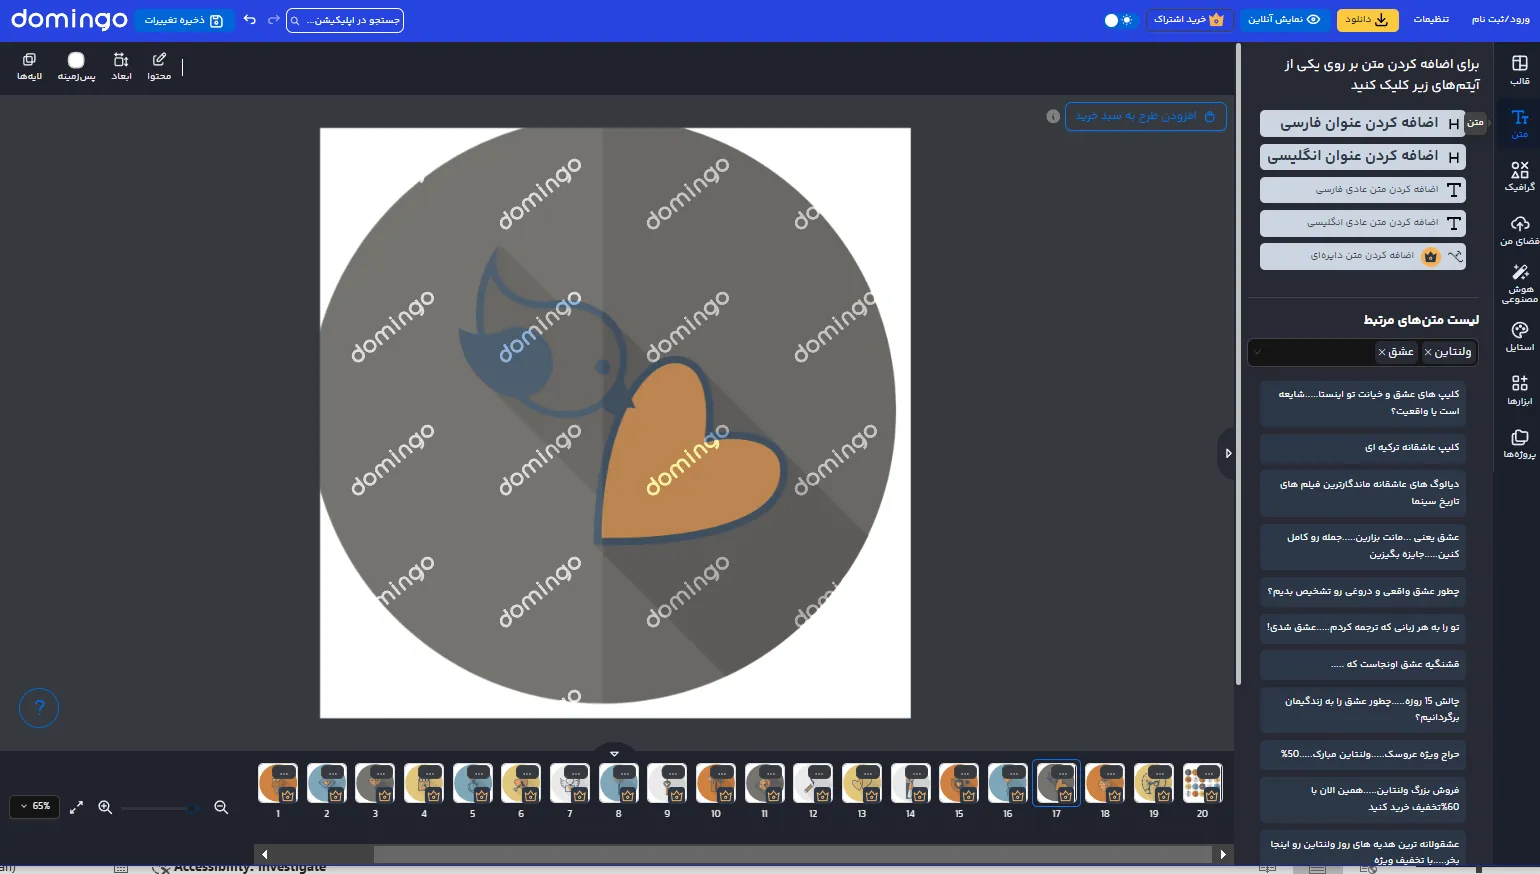Screen dimensions: 1540x874
Task: Open the 65% zoom level dropdown
Action: tap(35, 806)
